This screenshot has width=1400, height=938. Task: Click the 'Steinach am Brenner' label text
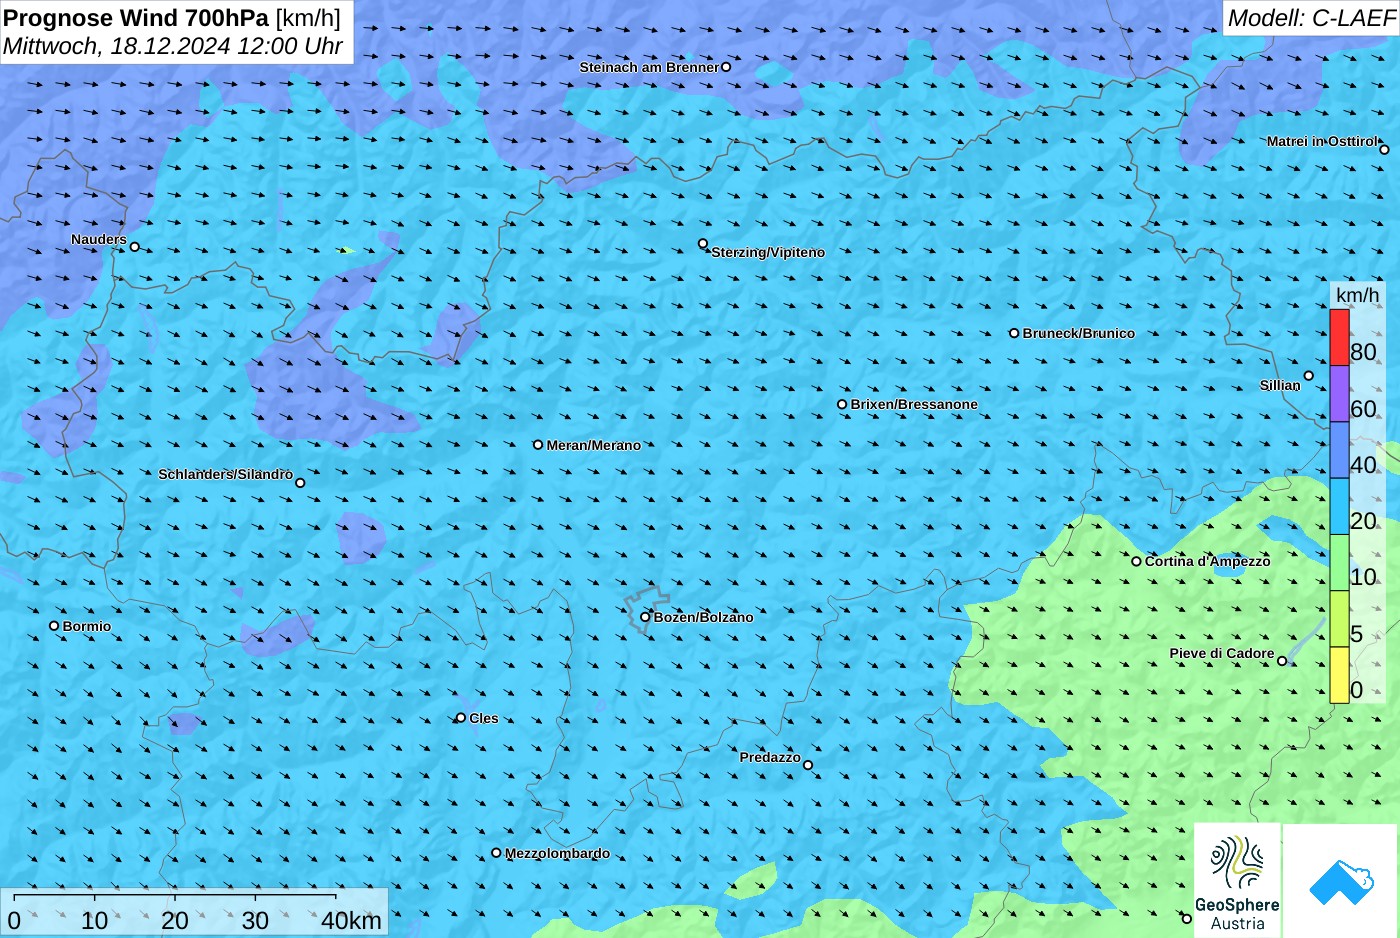(649, 67)
